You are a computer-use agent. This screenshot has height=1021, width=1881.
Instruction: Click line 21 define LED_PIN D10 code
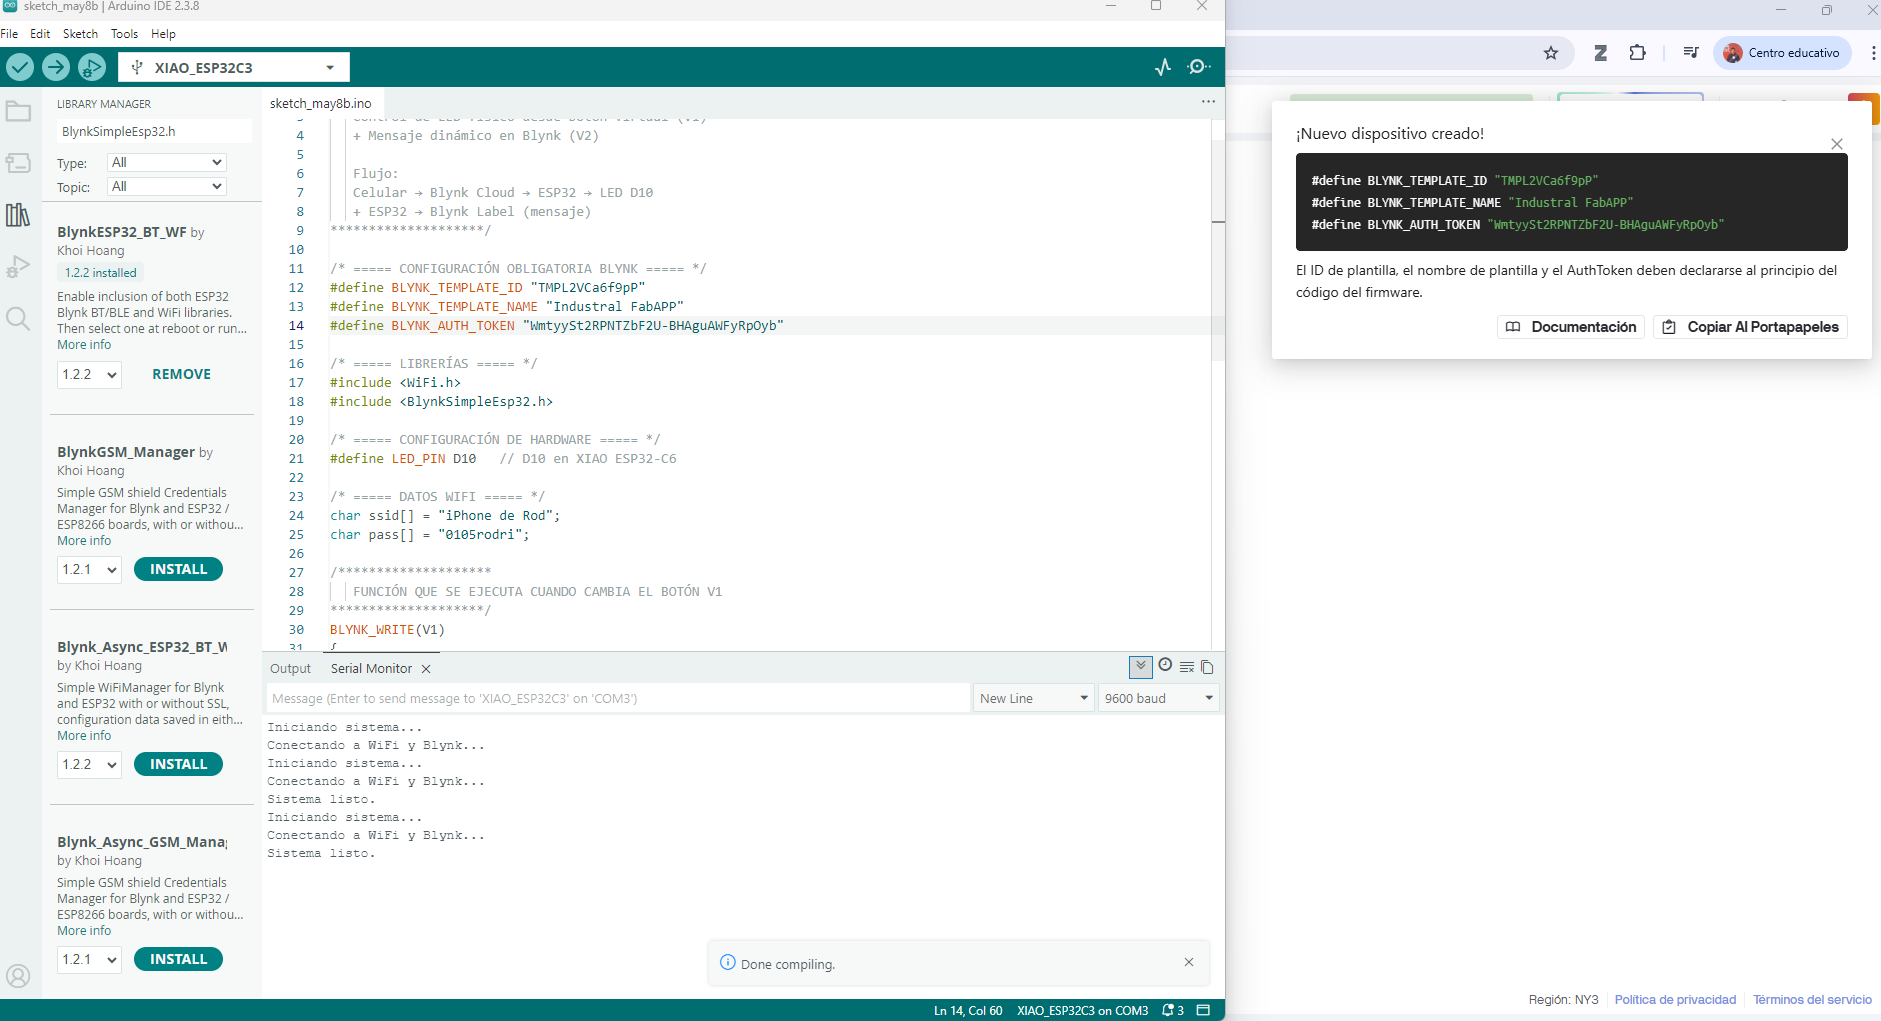pos(403,459)
